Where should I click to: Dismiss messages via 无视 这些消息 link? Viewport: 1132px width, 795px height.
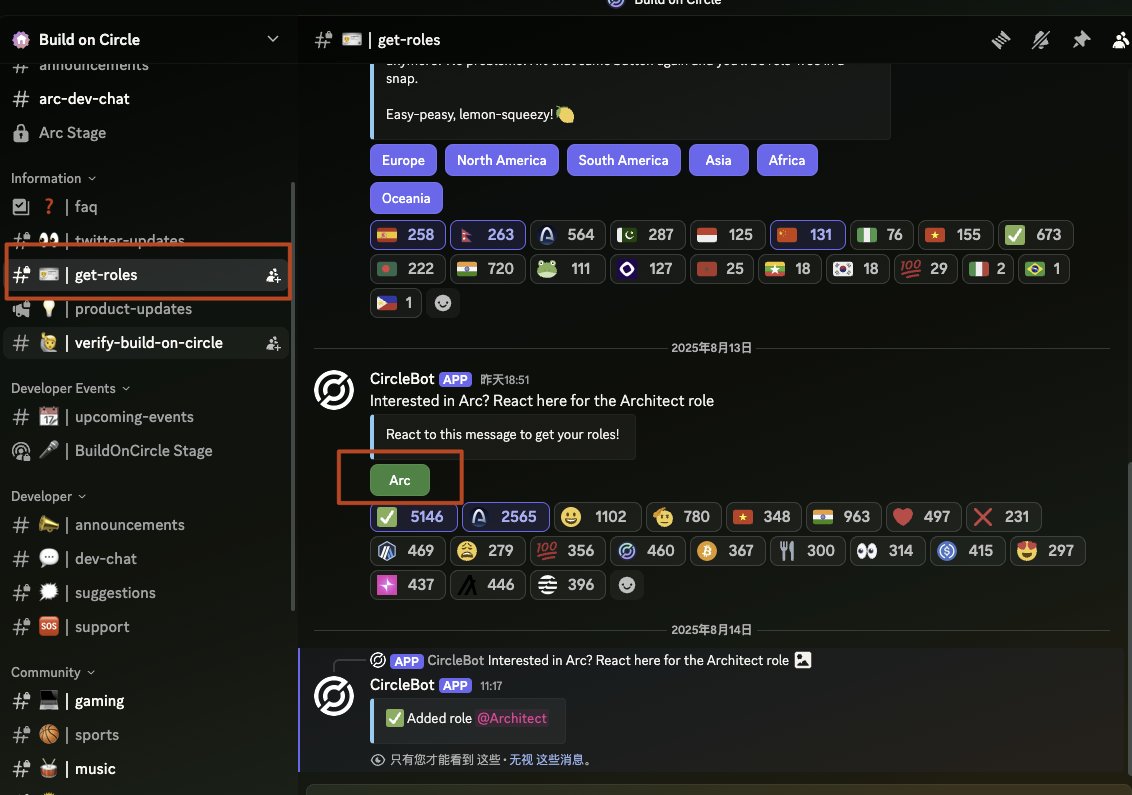pyautogui.click(x=547, y=760)
